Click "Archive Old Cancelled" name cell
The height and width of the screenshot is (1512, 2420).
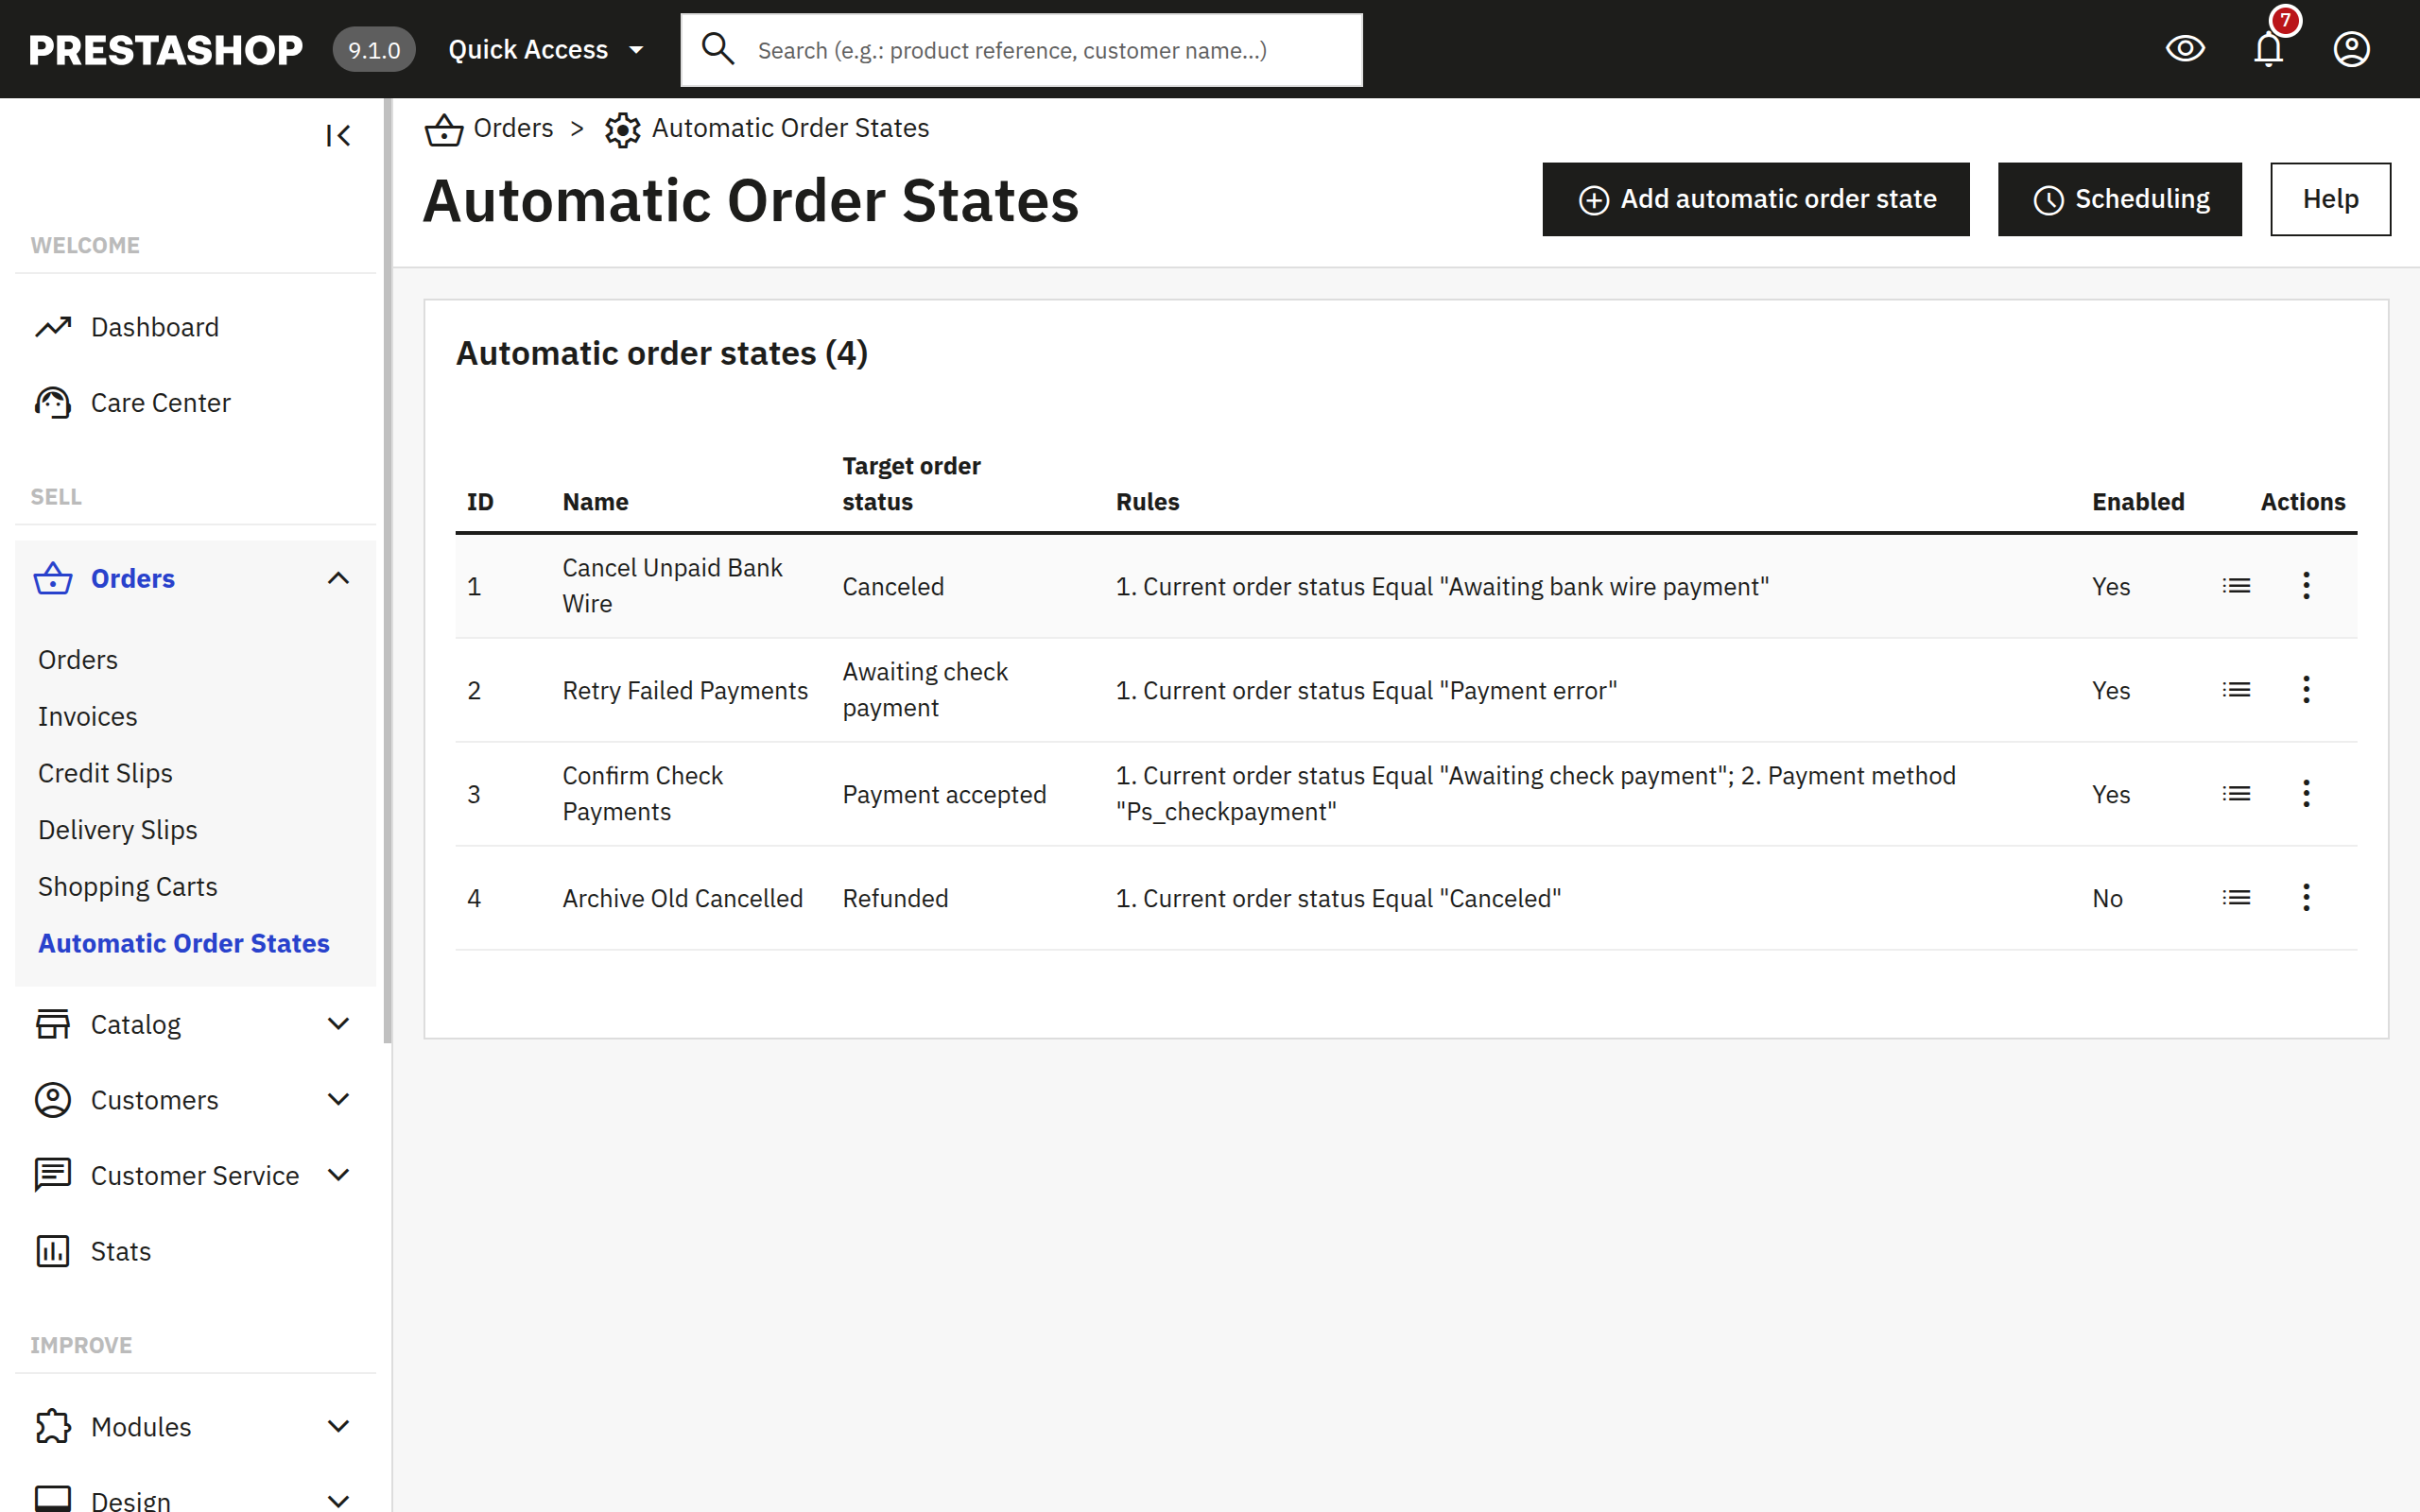coord(682,898)
